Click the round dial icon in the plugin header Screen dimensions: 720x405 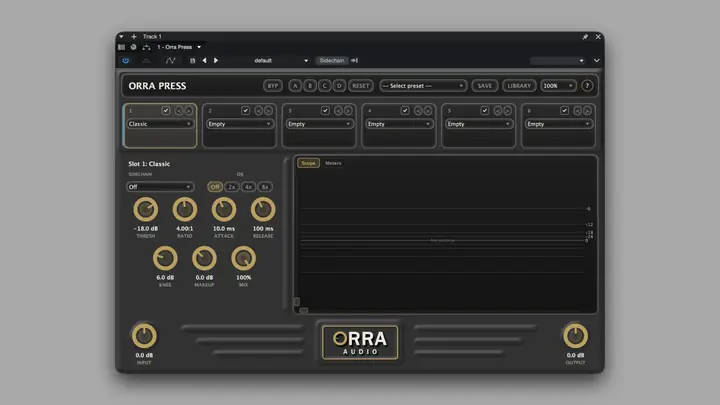[x=133, y=47]
